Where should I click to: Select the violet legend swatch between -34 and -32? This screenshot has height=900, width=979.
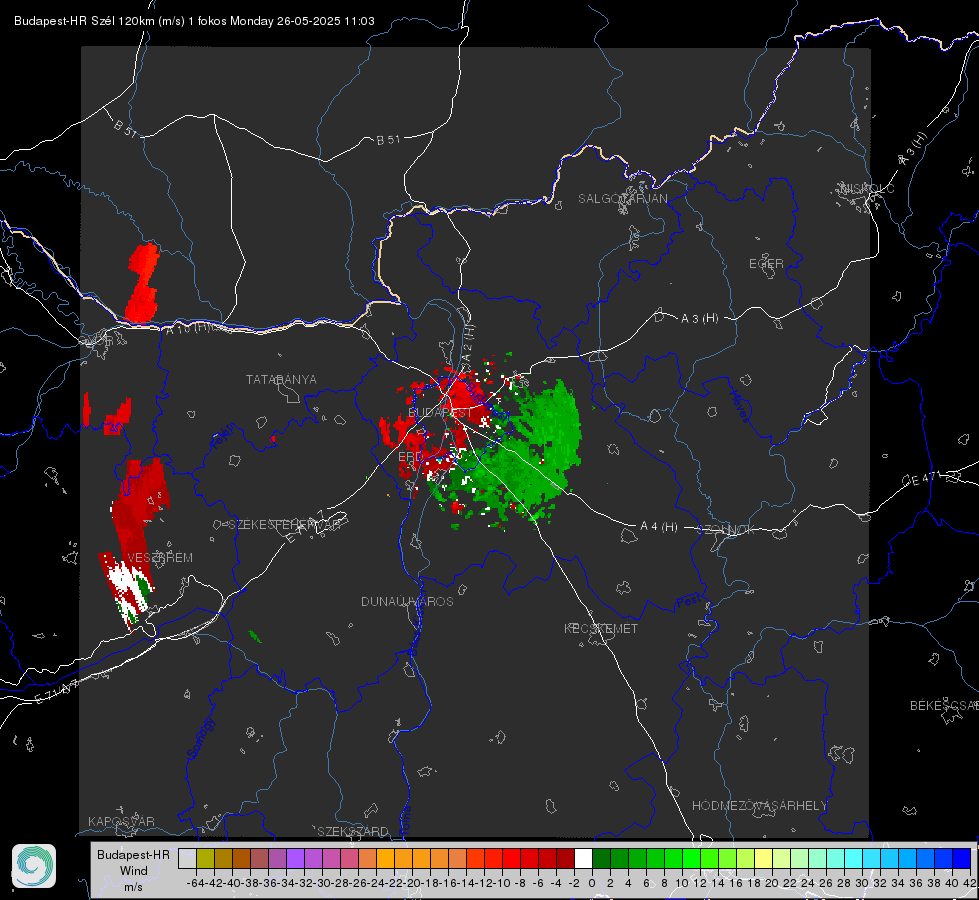(295, 858)
